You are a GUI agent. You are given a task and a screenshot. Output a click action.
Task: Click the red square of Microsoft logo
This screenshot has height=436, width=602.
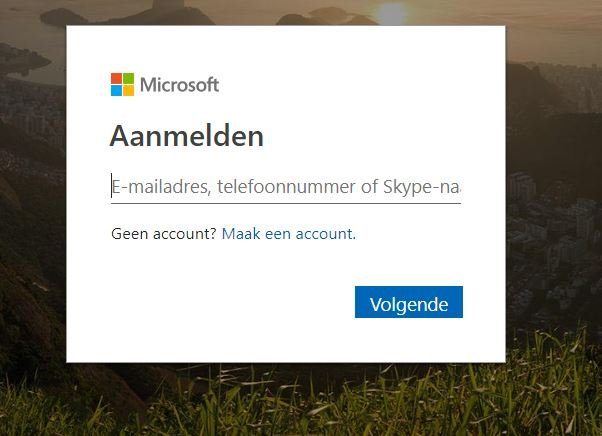pos(116,78)
